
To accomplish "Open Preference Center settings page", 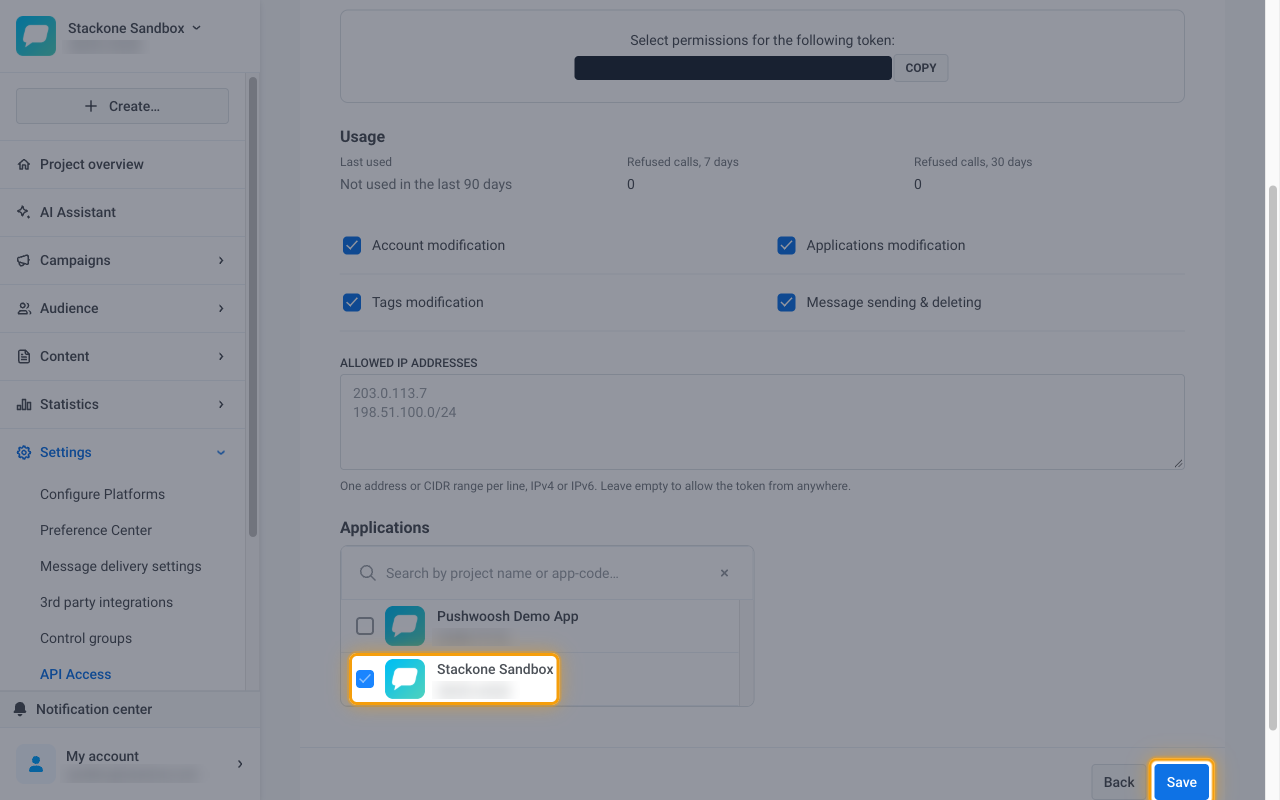I will (x=96, y=530).
